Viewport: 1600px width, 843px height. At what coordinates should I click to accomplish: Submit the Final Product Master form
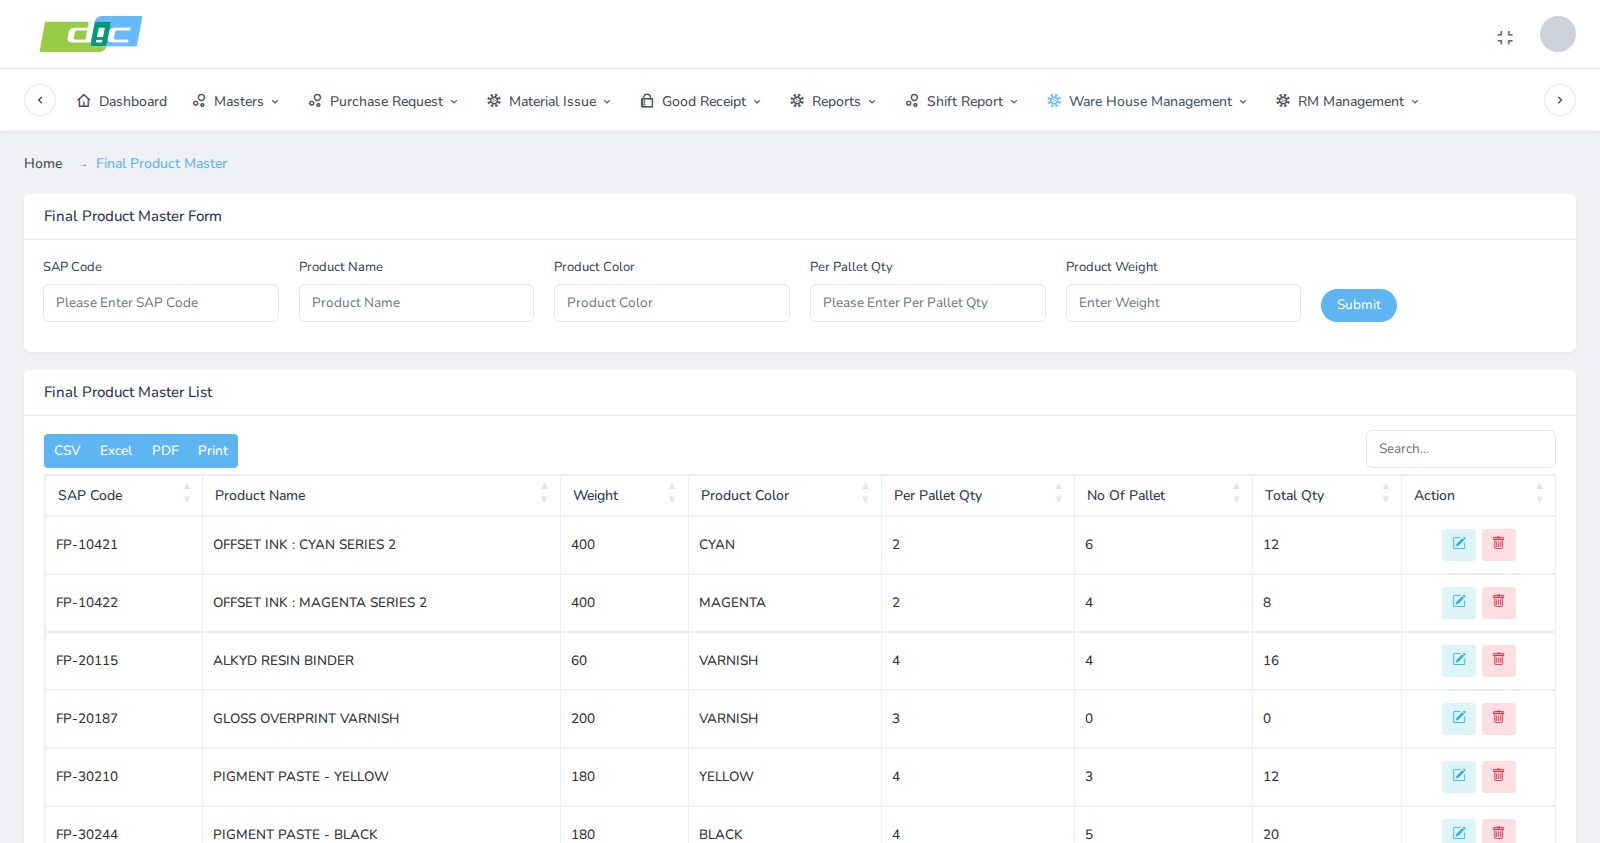pyautogui.click(x=1358, y=305)
